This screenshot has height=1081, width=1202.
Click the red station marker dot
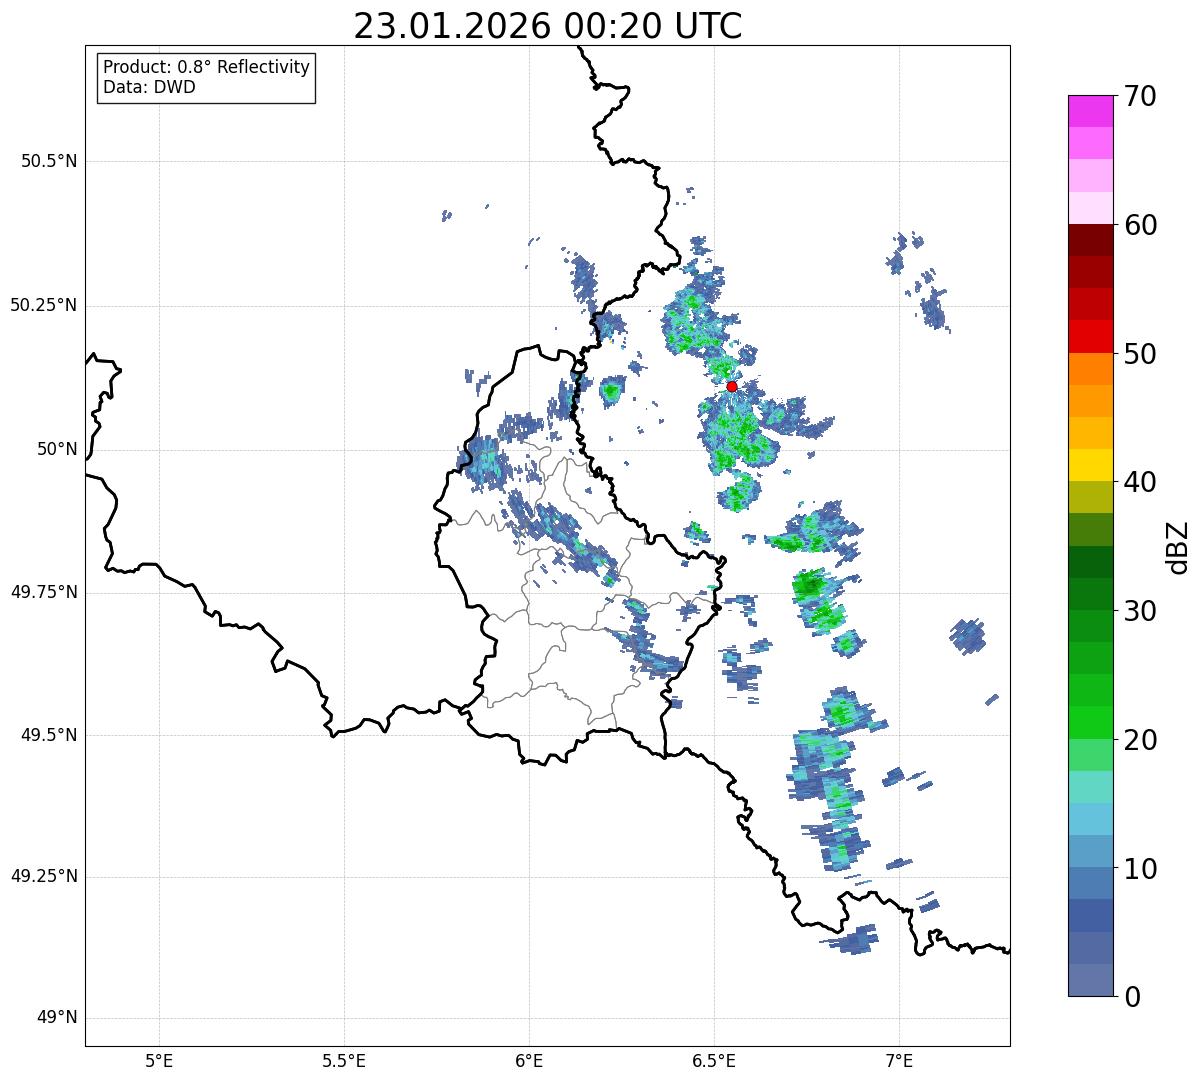pos(732,386)
